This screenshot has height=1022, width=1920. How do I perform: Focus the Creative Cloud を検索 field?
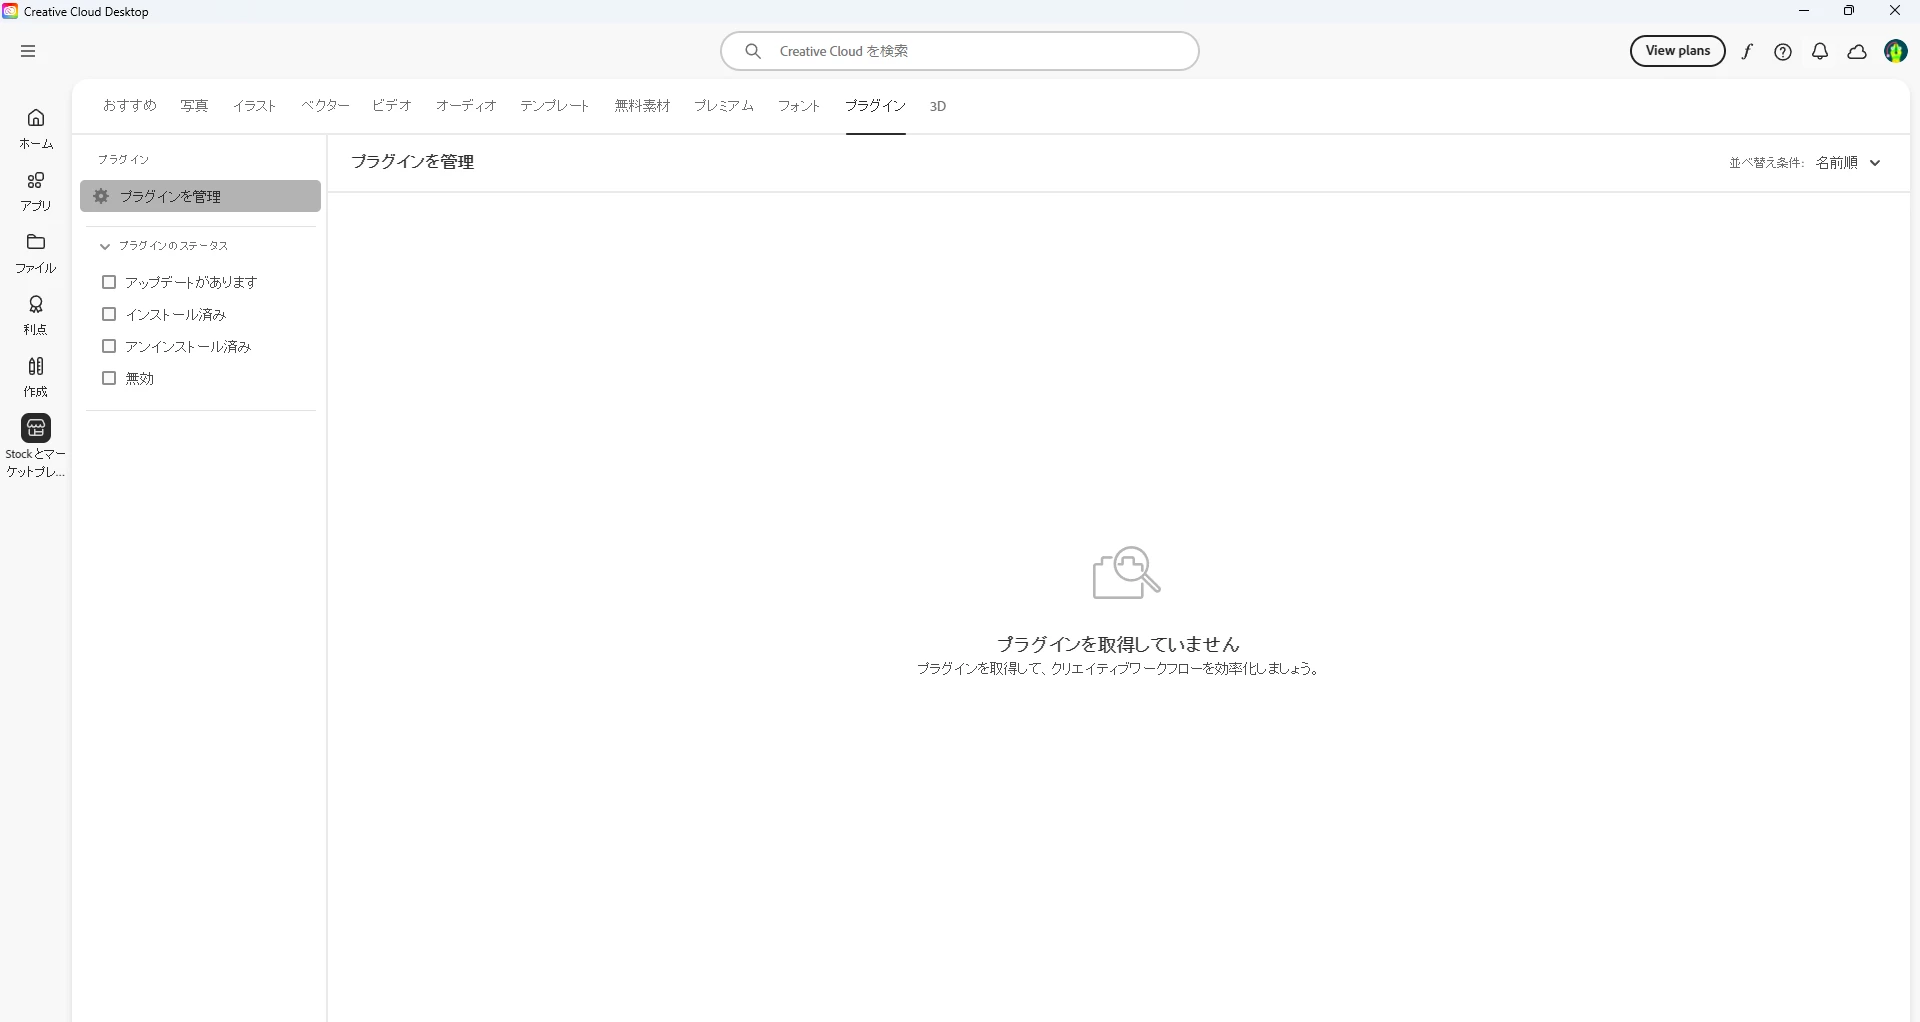pyautogui.click(x=959, y=51)
